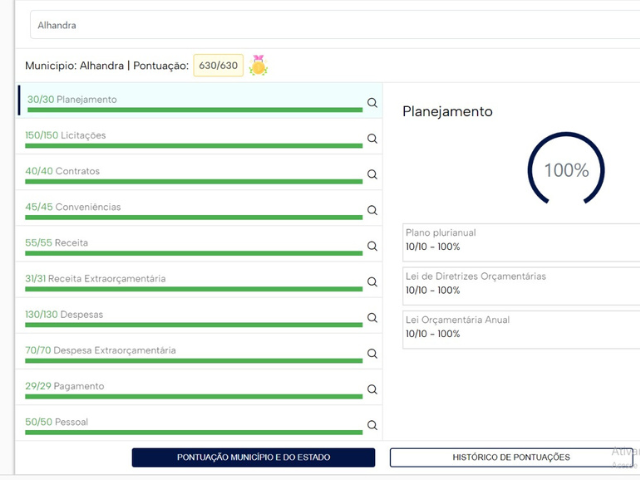The height and width of the screenshot is (480, 640).
Task: View Despesa Extraorçamentária via magnifier icon
Action: pyautogui.click(x=372, y=354)
